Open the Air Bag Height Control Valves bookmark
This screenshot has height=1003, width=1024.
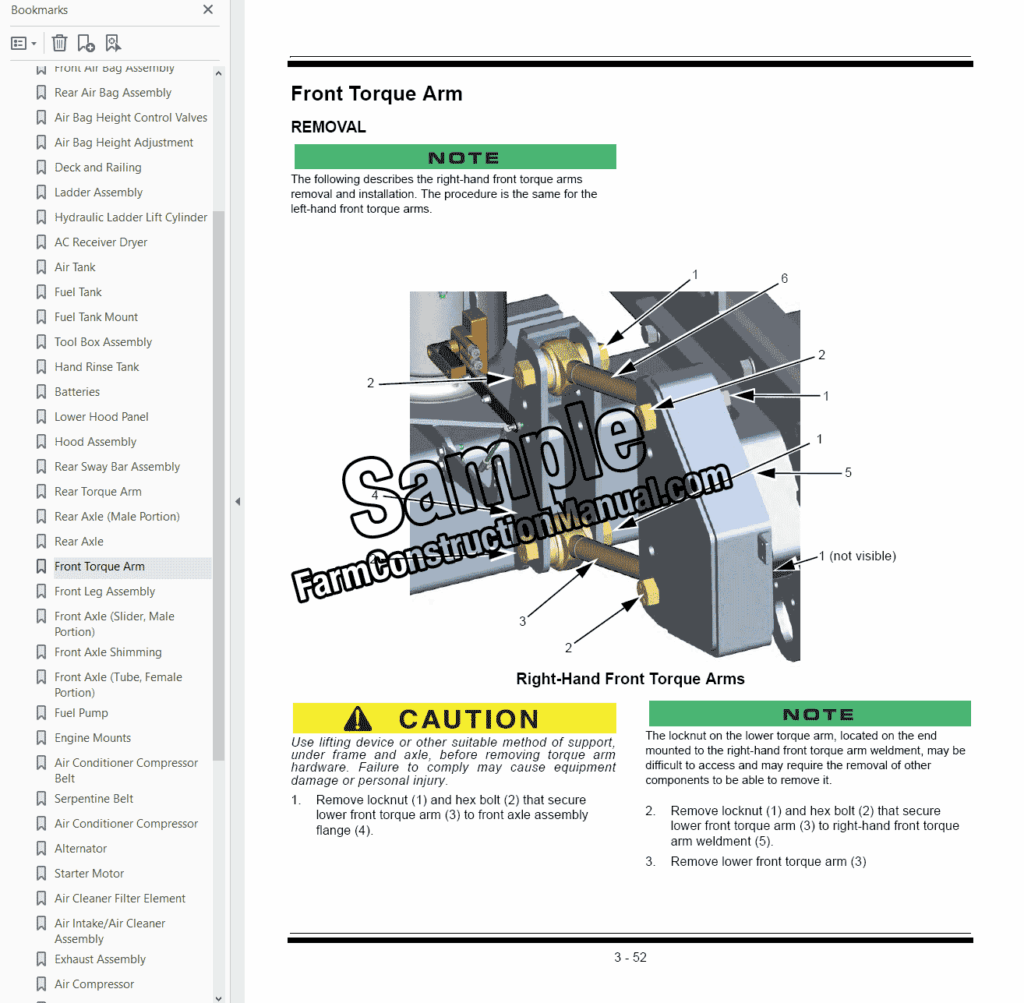point(131,118)
